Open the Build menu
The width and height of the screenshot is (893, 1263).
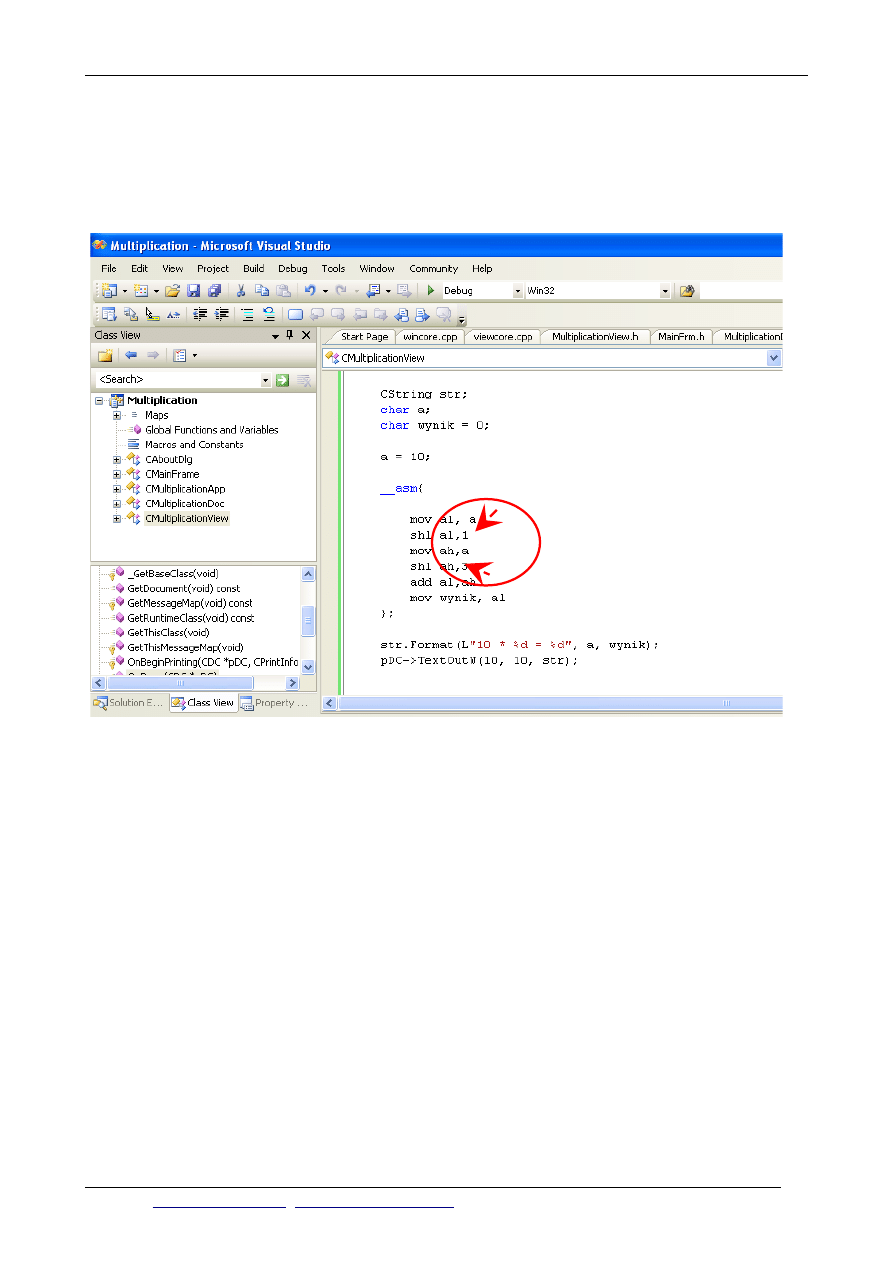254,268
